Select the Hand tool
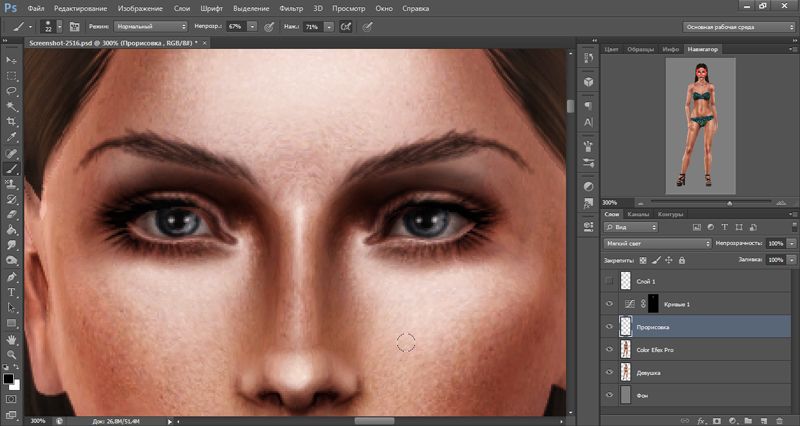This screenshot has height=426, width=800. 11,339
